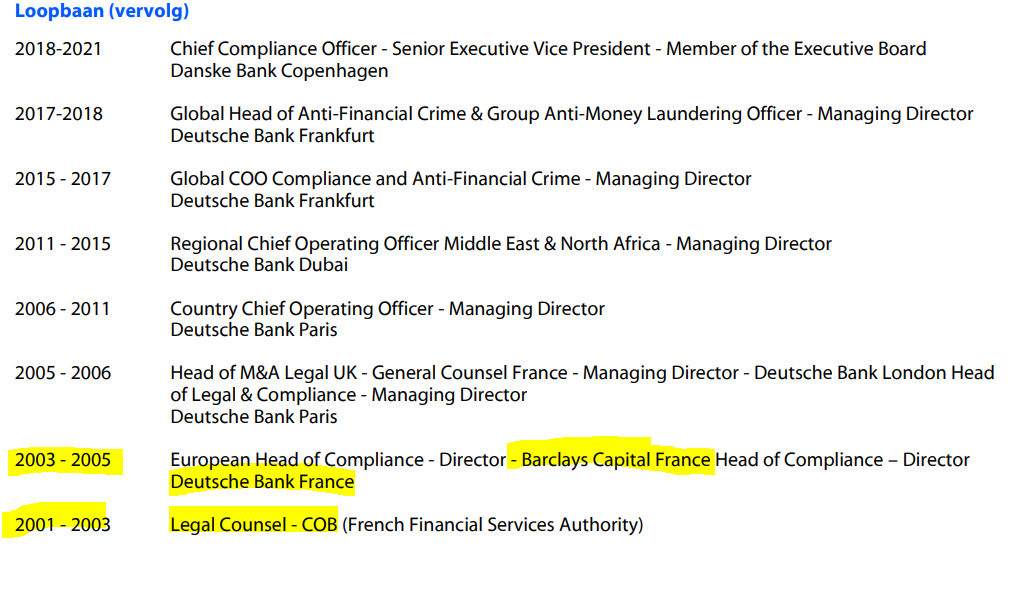The image size is (1012, 595).
Task: Click the "Danske Bank Copenhagen" text
Action: (x=279, y=71)
